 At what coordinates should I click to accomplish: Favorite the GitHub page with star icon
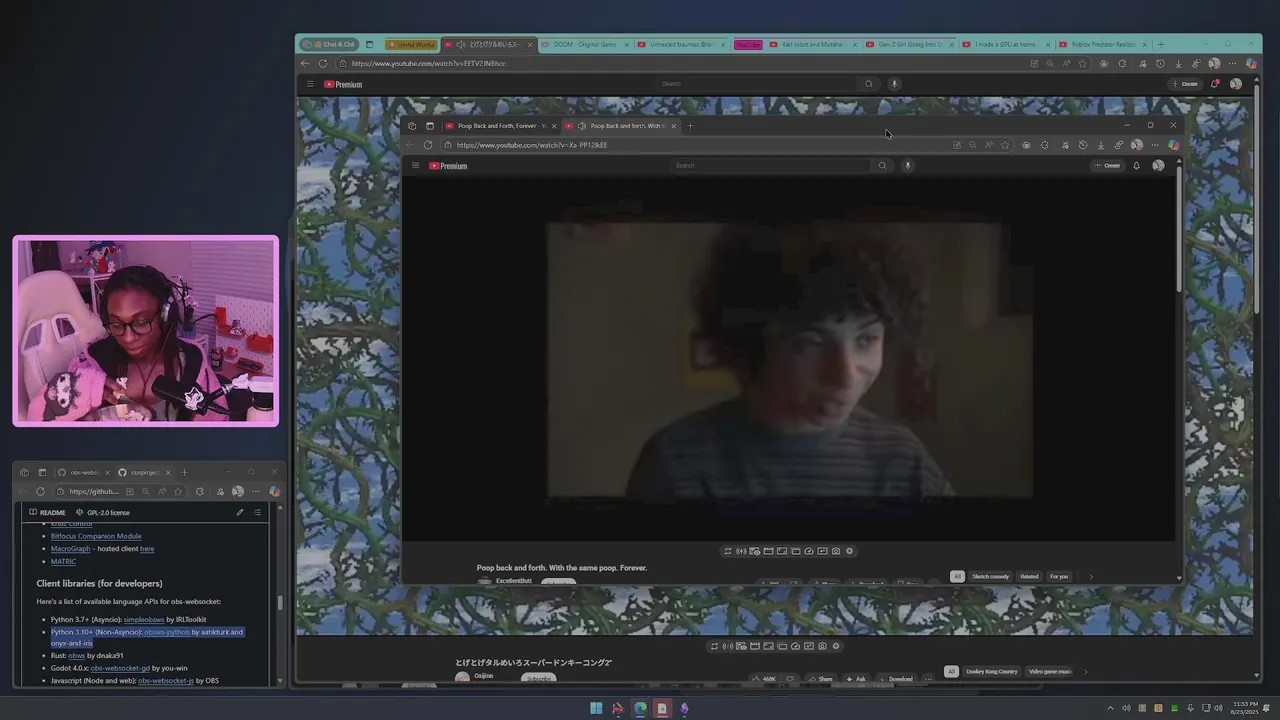pyautogui.click(x=178, y=491)
